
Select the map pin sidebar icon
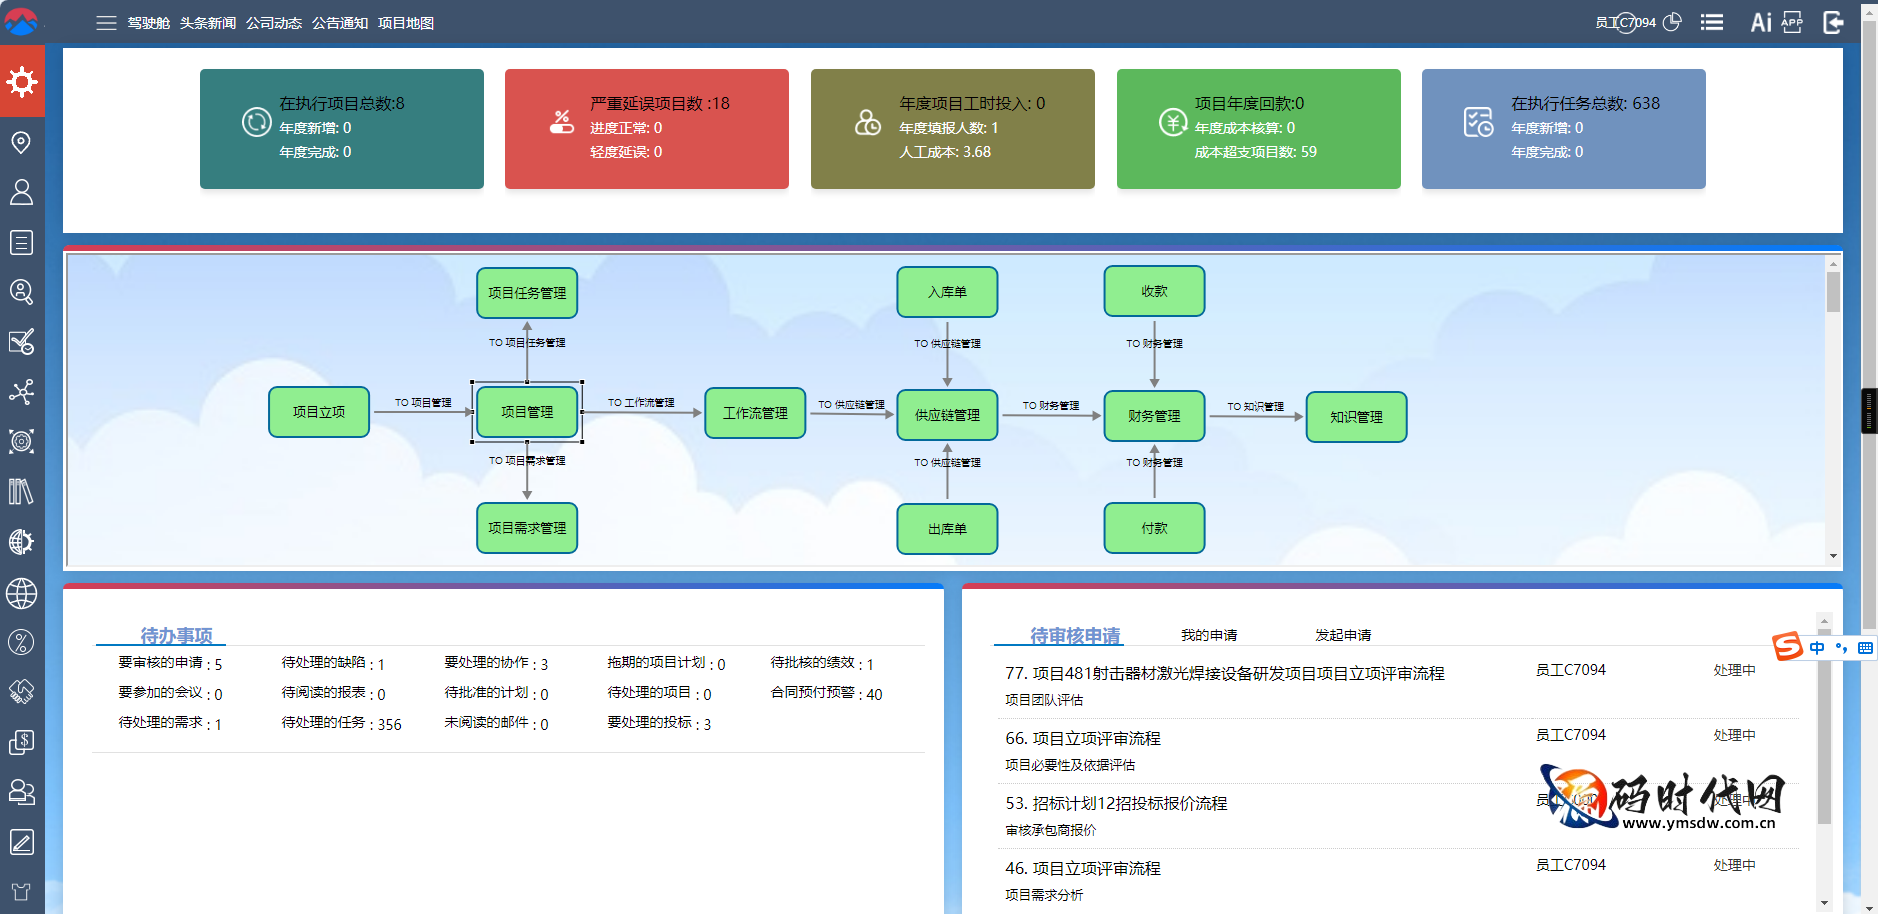pyautogui.click(x=21, y=142)
